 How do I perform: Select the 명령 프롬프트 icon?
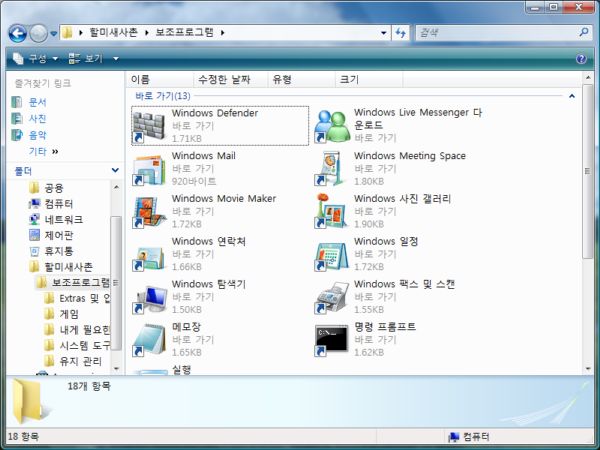[x=331, y=341]
